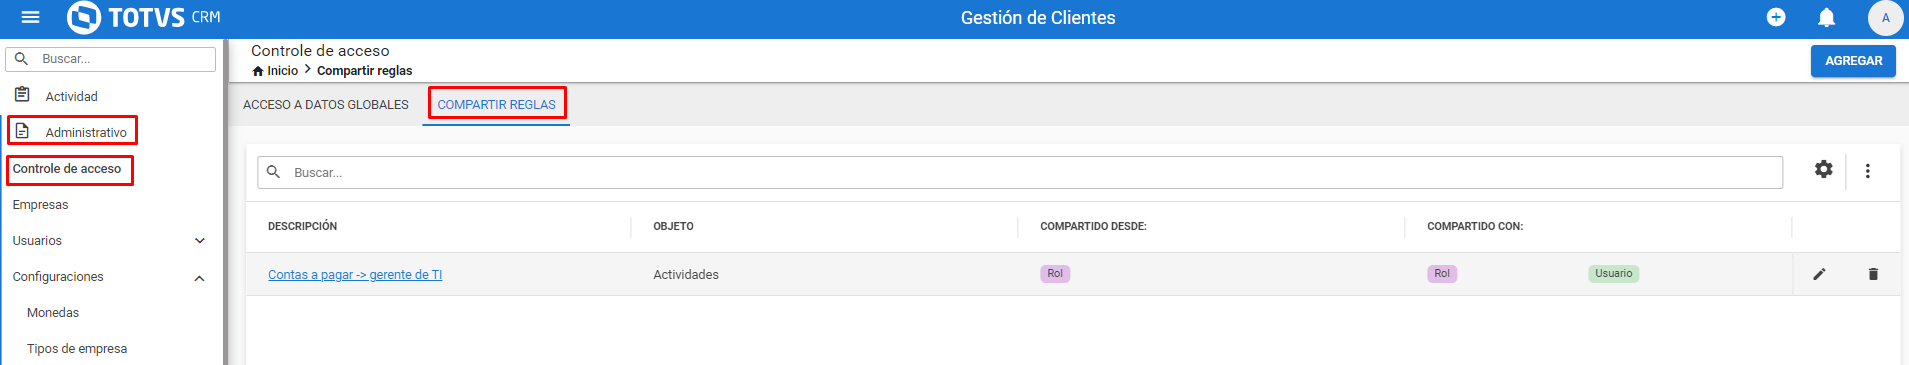The height and width of the screenshot is (365, 1909).
Task: Click the TOTVS CRM logo
Action: pos(144,17)
